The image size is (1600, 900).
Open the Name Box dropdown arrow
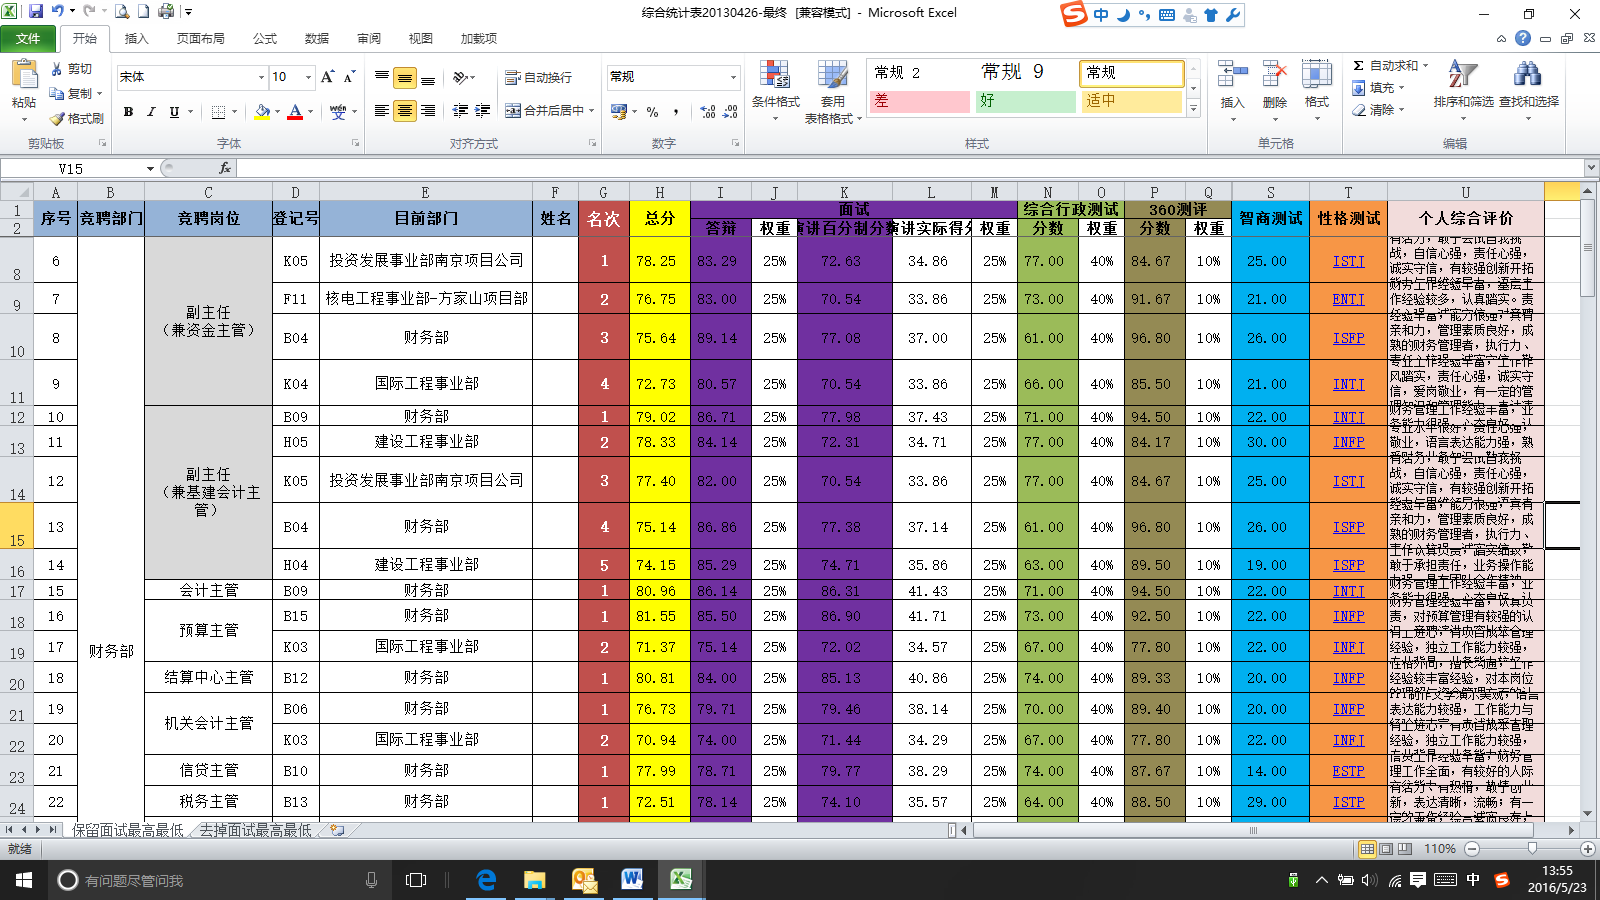(x=150, y=169)
